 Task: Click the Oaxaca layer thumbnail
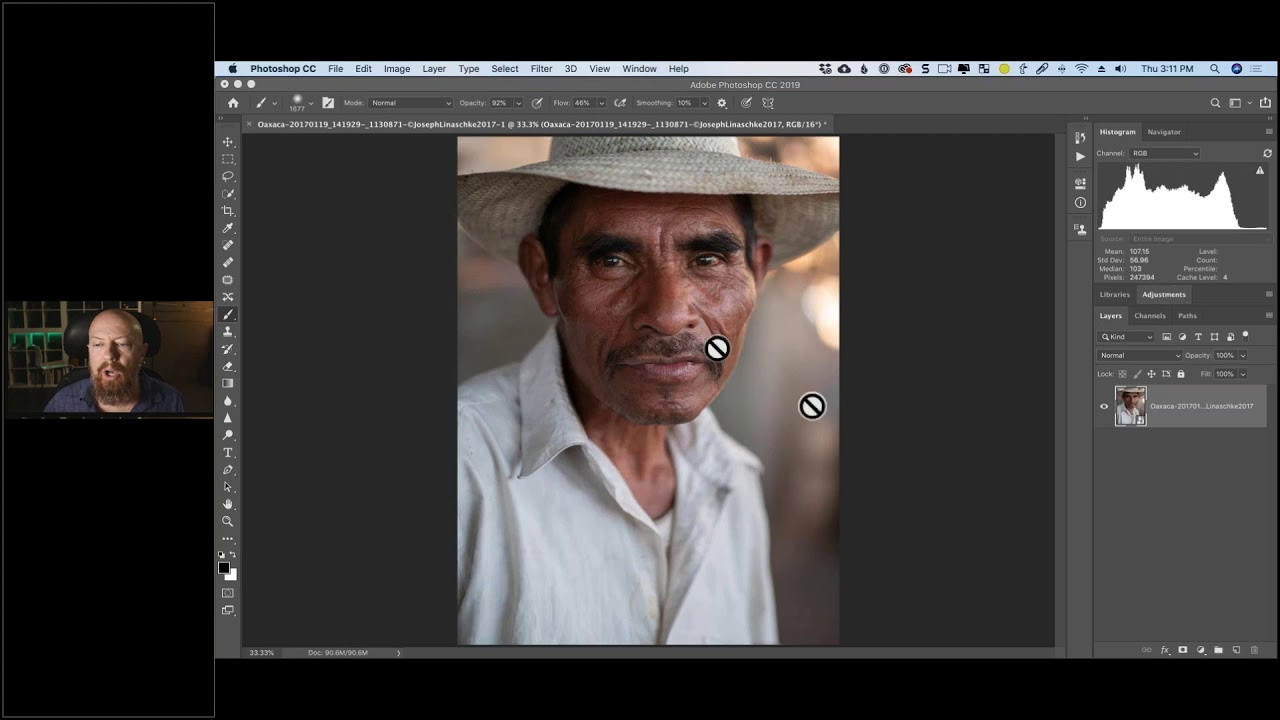(1131, 406)
